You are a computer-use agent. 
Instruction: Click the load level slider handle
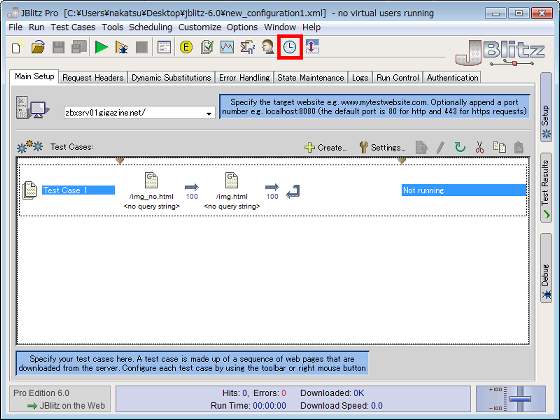520,399
